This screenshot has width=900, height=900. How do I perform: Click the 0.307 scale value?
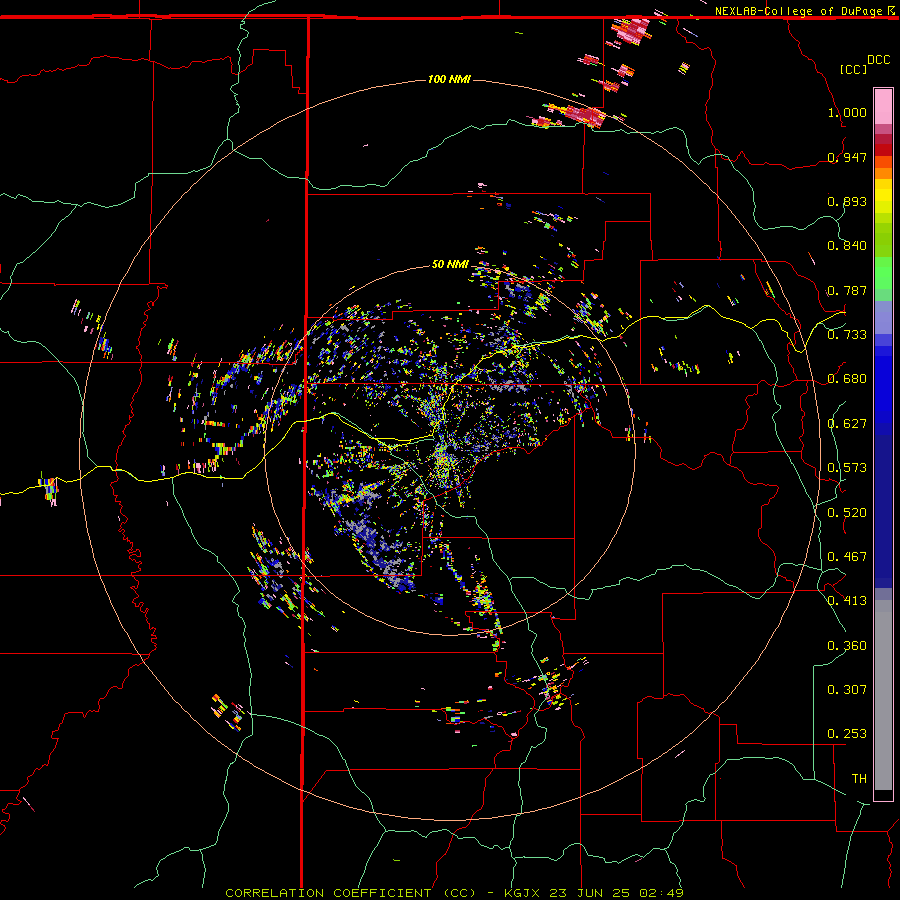pos(847,690)
